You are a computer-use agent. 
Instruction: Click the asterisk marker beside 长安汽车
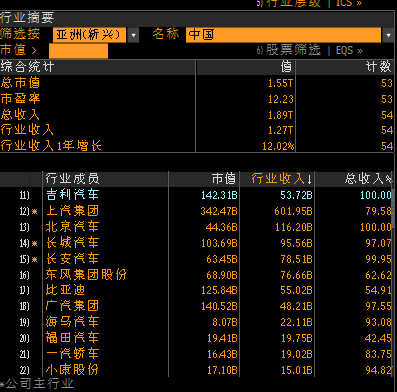click(x=35, y=260)
